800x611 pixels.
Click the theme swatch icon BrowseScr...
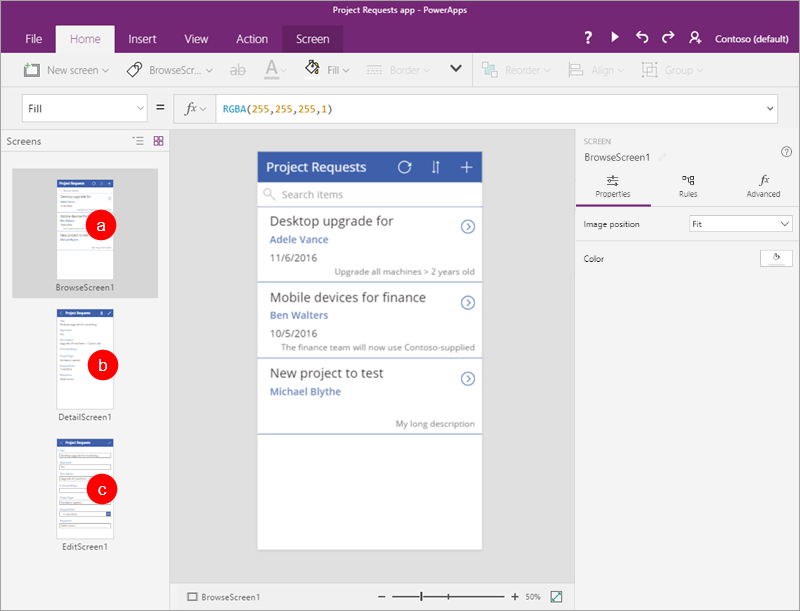(134, 70)
